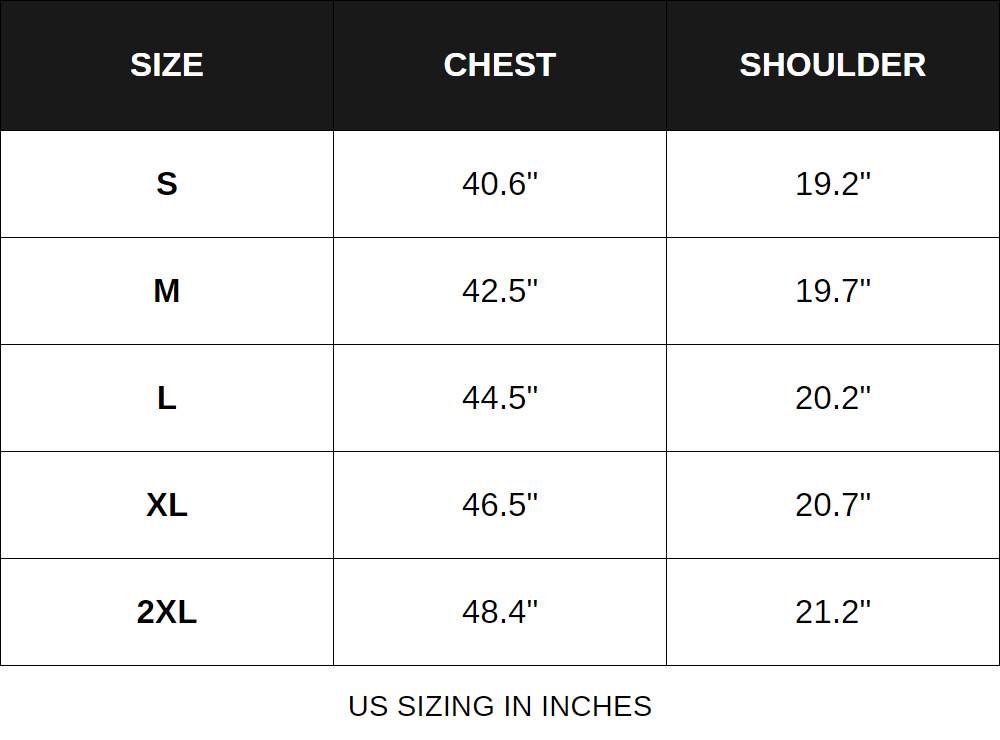Select the 2XL size cell
Screen dimensions: 1000x740
[167, 612]
